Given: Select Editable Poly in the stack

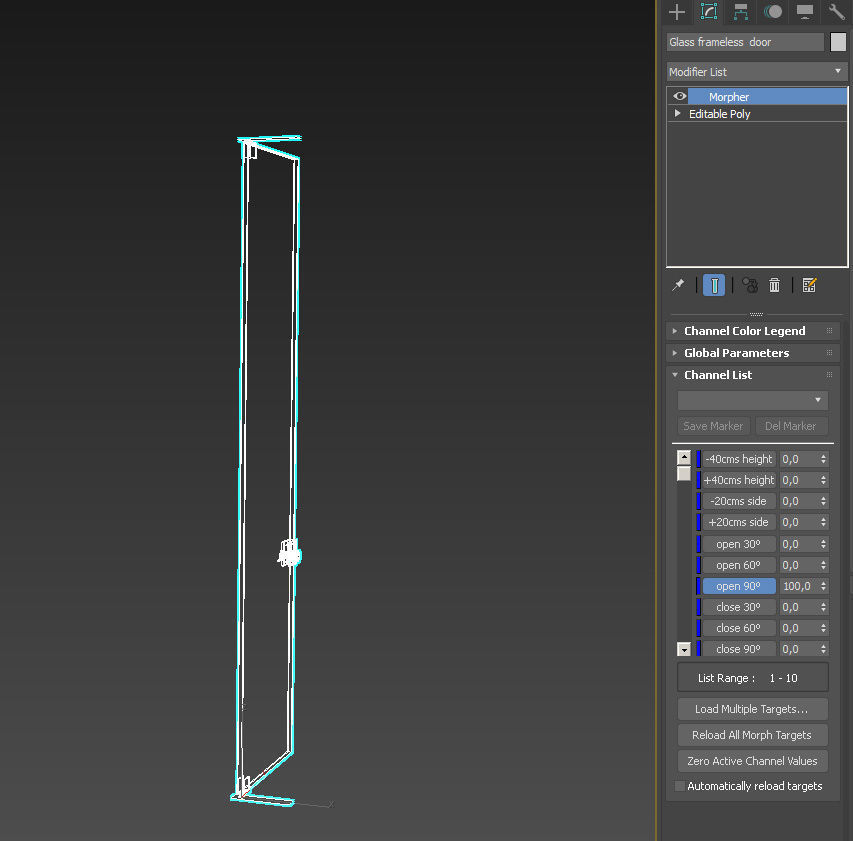Looking at the screenshot, I should click(x=719, y=114).
